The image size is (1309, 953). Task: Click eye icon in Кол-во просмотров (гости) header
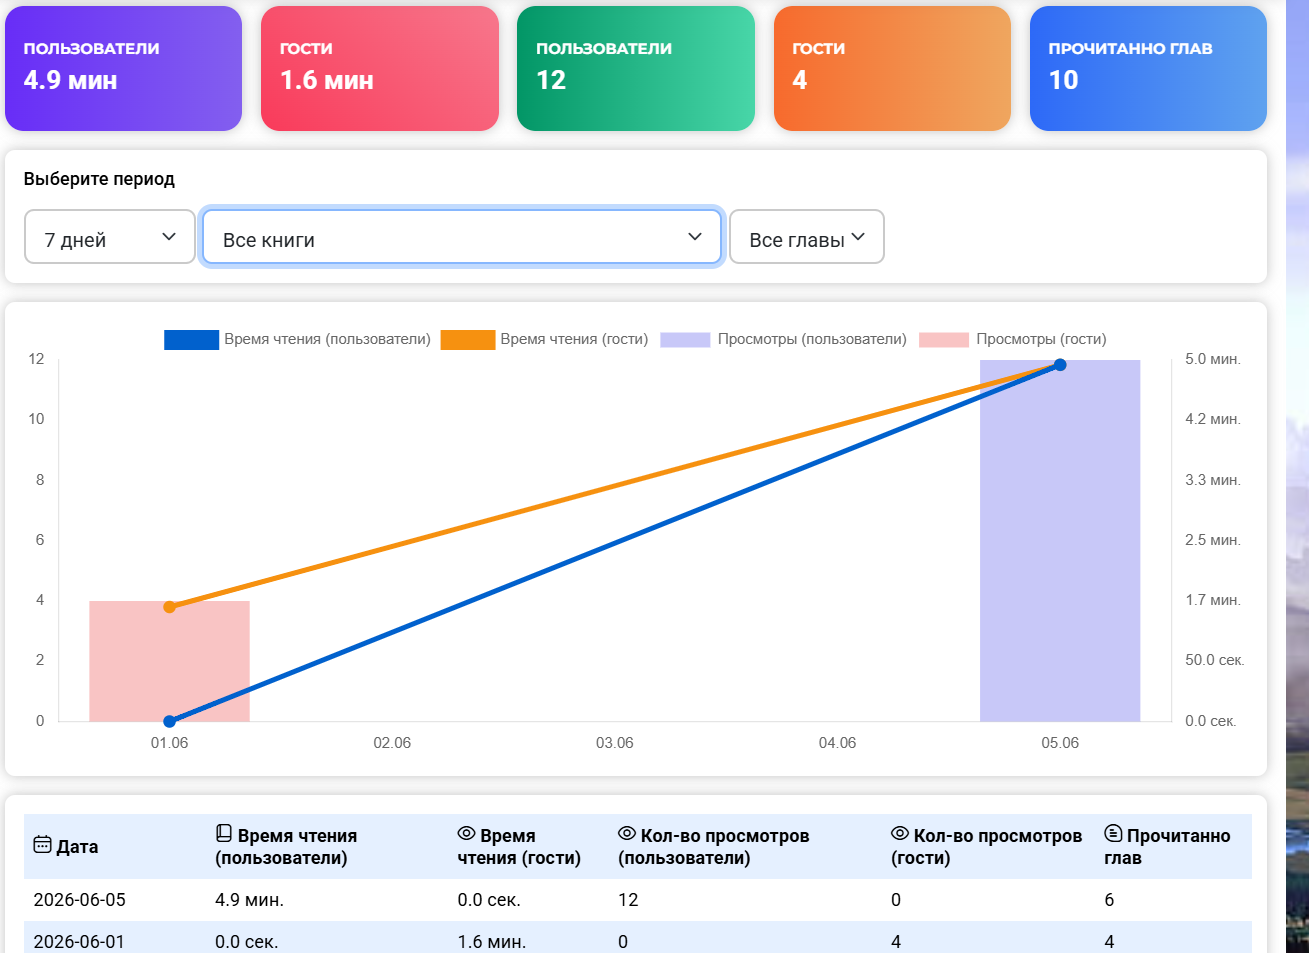click(x=900, y=833)
